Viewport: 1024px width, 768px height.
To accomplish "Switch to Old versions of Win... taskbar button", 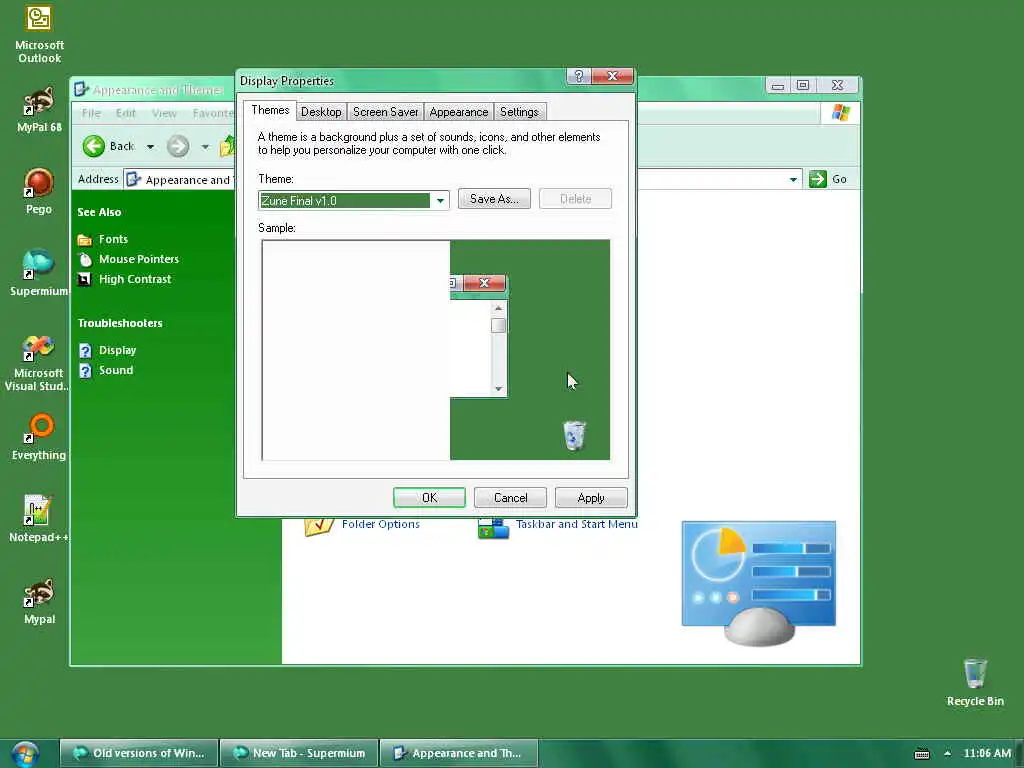I will (x=138, y=754).
